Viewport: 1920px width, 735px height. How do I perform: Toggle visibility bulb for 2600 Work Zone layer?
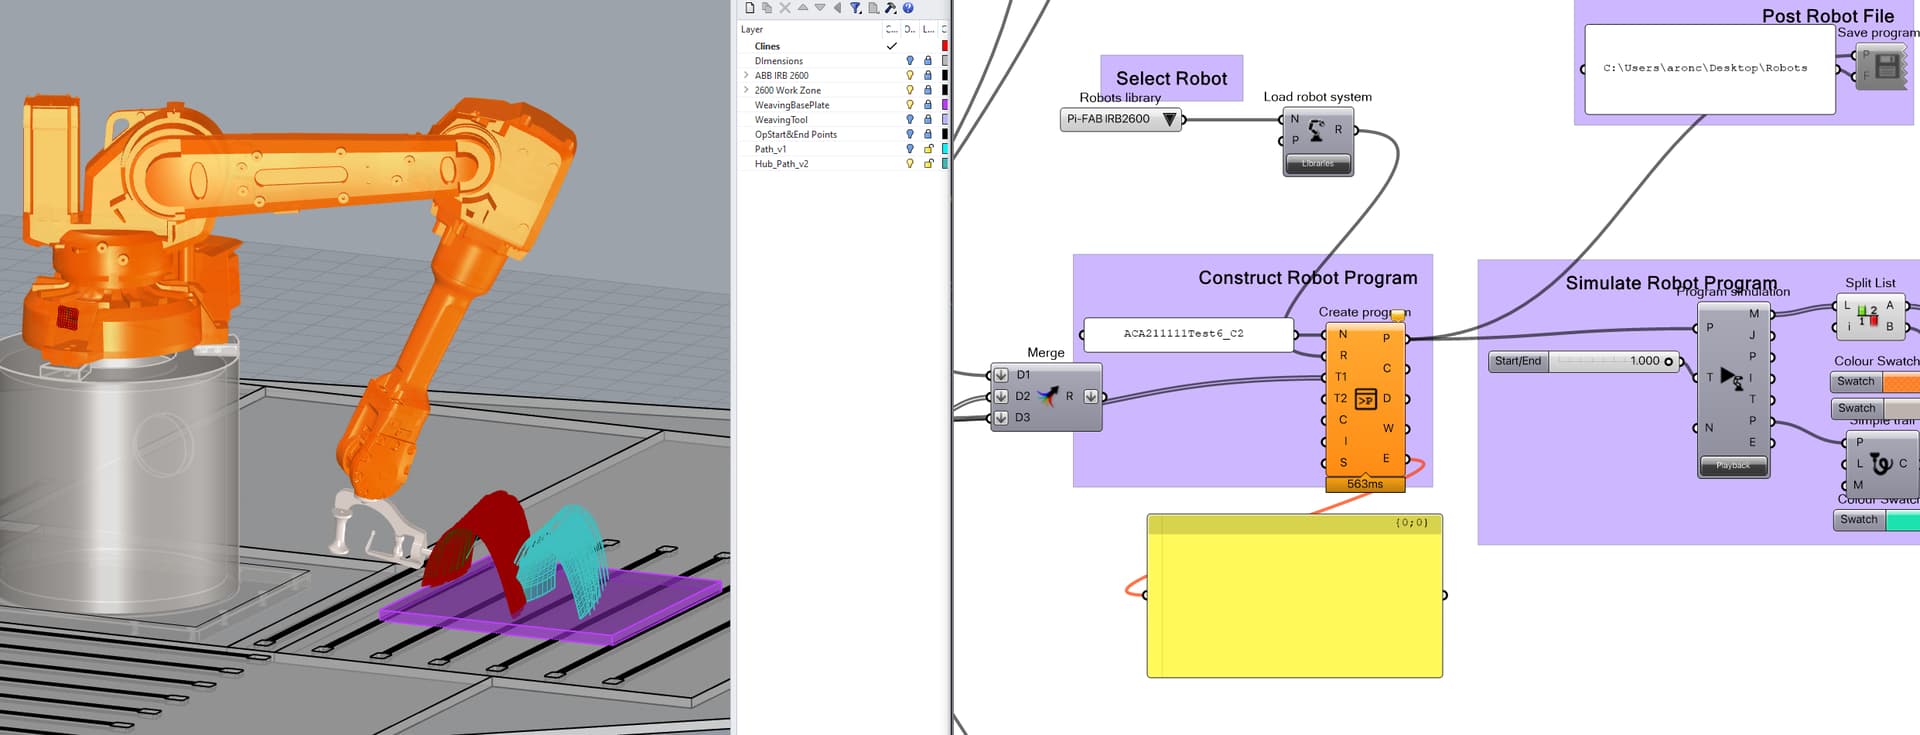[x=910, y=90]
